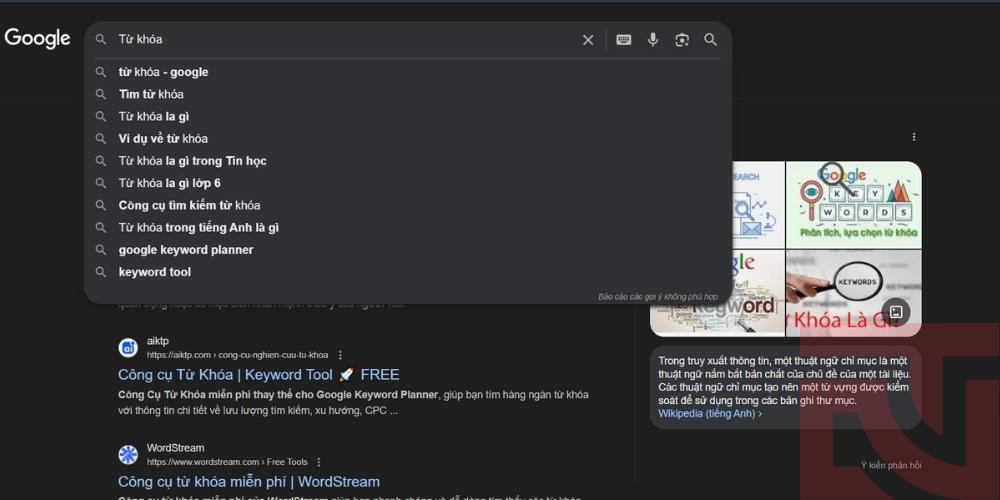Click the magnifier search submit button
The height and width of the screenshot is (500, 1000).
click(710, 40)
